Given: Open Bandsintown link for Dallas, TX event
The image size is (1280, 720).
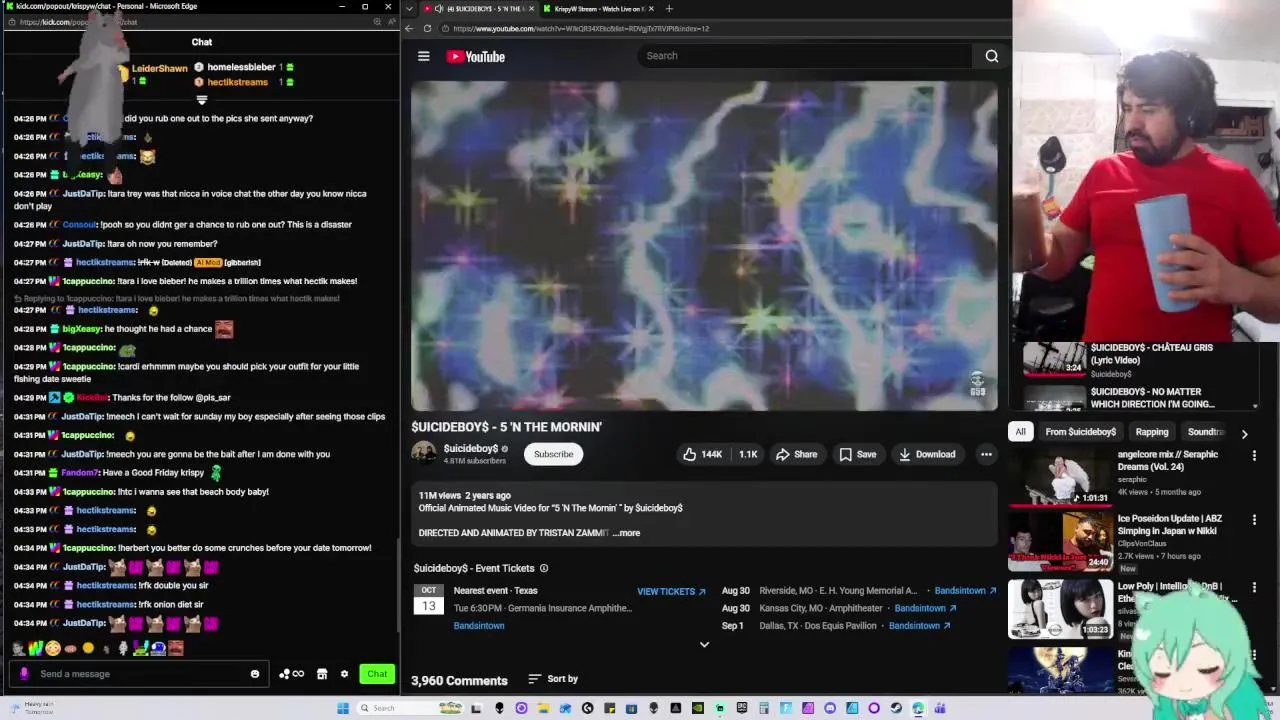Looking at the screenshot, I should (x=919, y=626).
